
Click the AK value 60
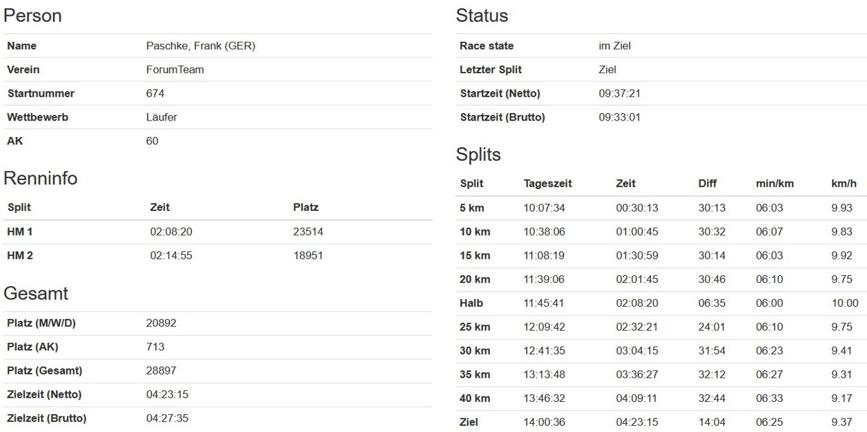pos(152,141)
